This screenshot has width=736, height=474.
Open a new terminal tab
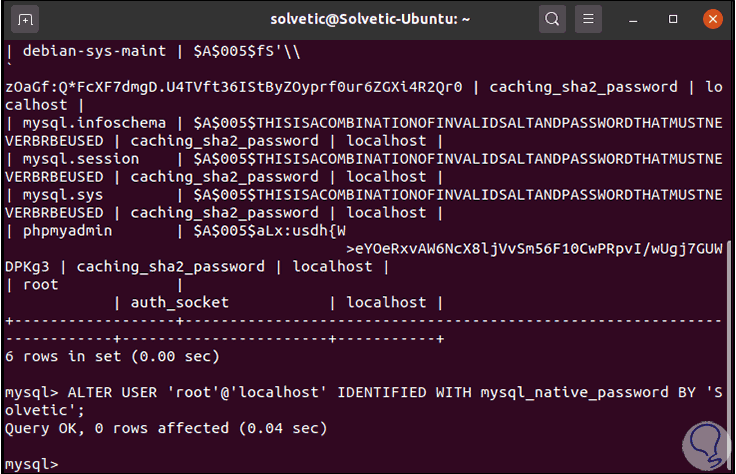[x=25, y=18]
